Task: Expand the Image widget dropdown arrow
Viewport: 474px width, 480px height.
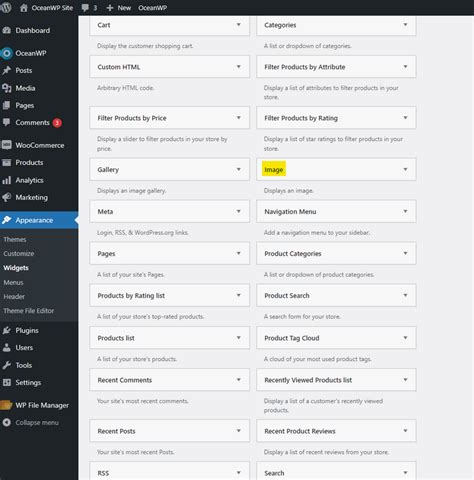Action: click(x=405, y=169)
